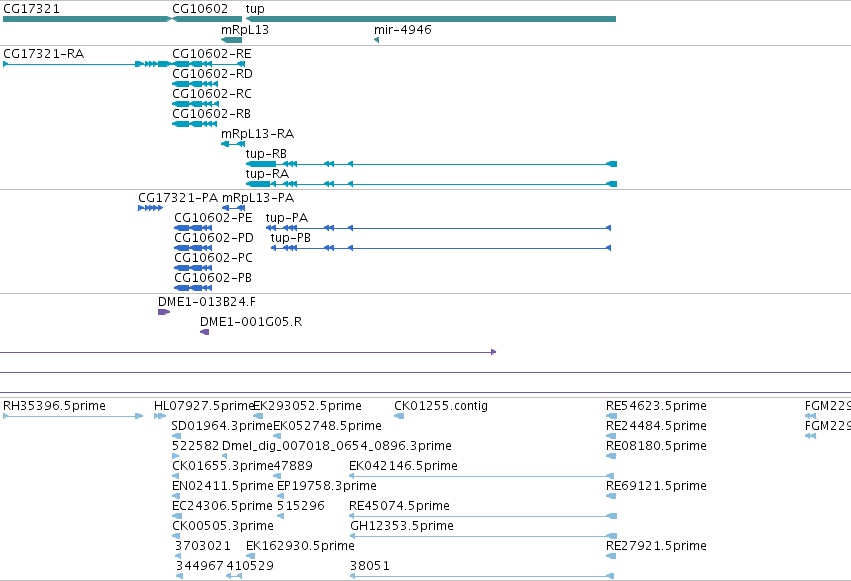Select feature 515296
Image resolution: width=851 pixels, height=581 pixels.
301,506
